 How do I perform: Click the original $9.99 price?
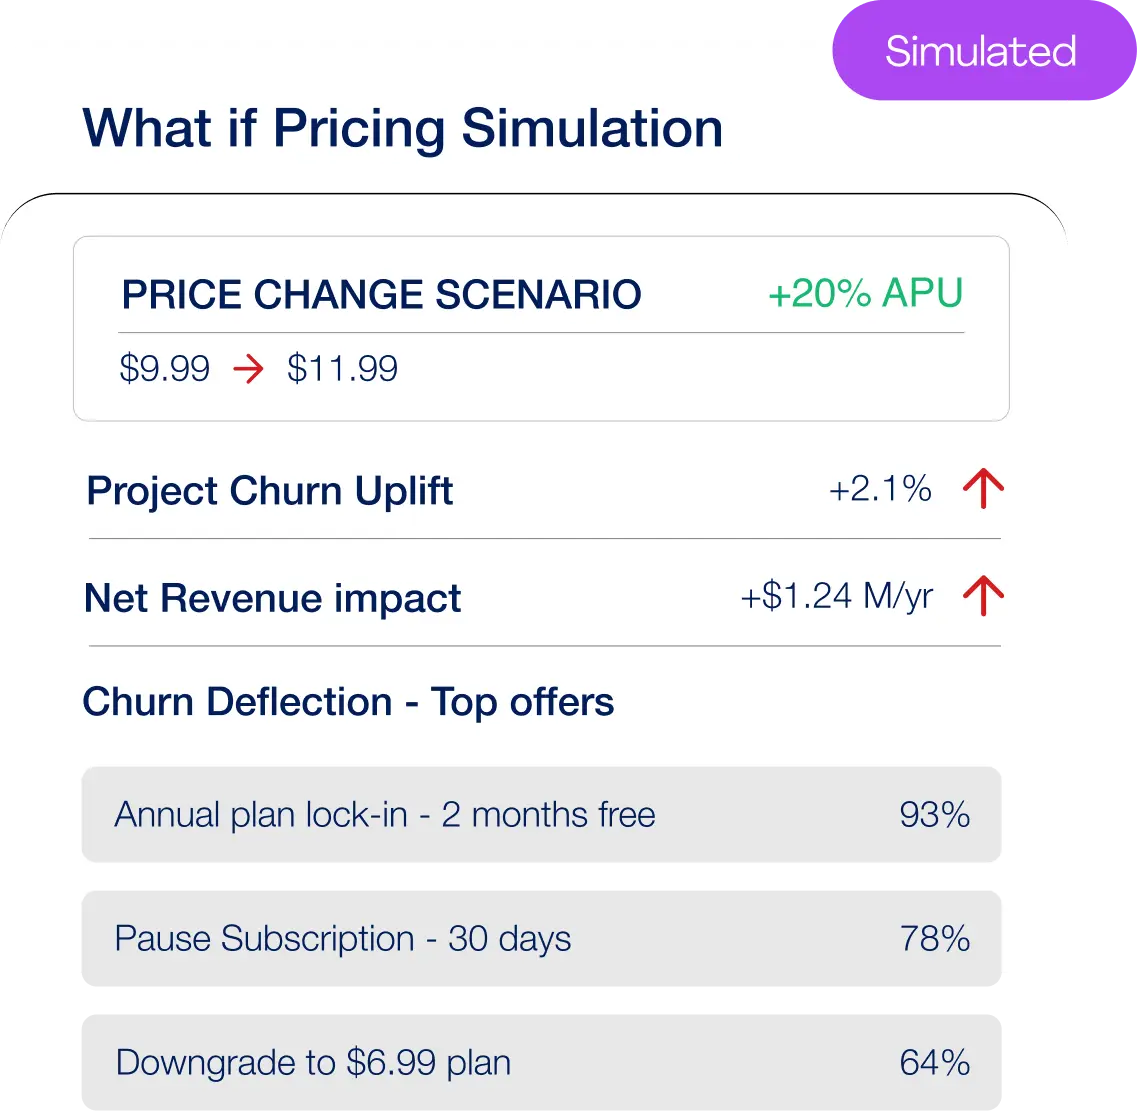(x=165, y=369)
